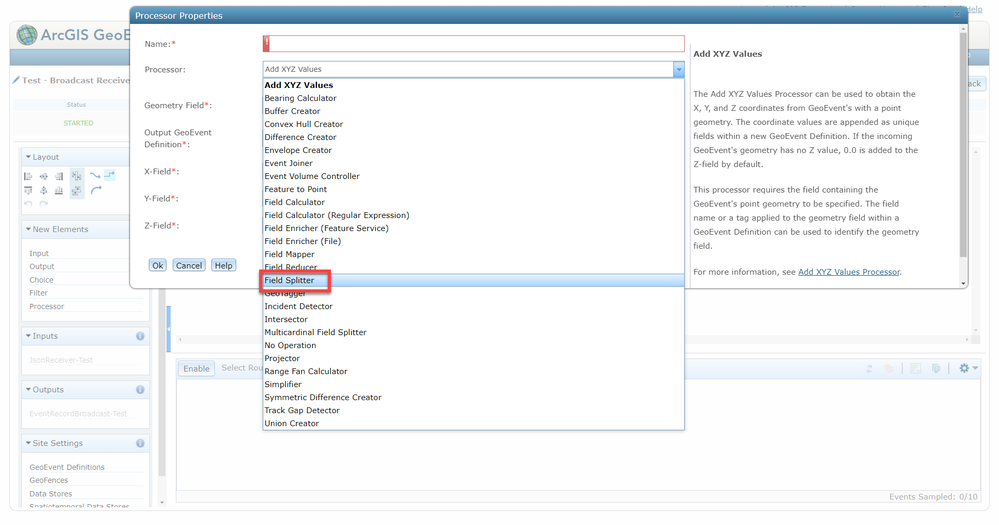
Task: Toggle the Enable button in sampler
Action: (x=196, y=368)
